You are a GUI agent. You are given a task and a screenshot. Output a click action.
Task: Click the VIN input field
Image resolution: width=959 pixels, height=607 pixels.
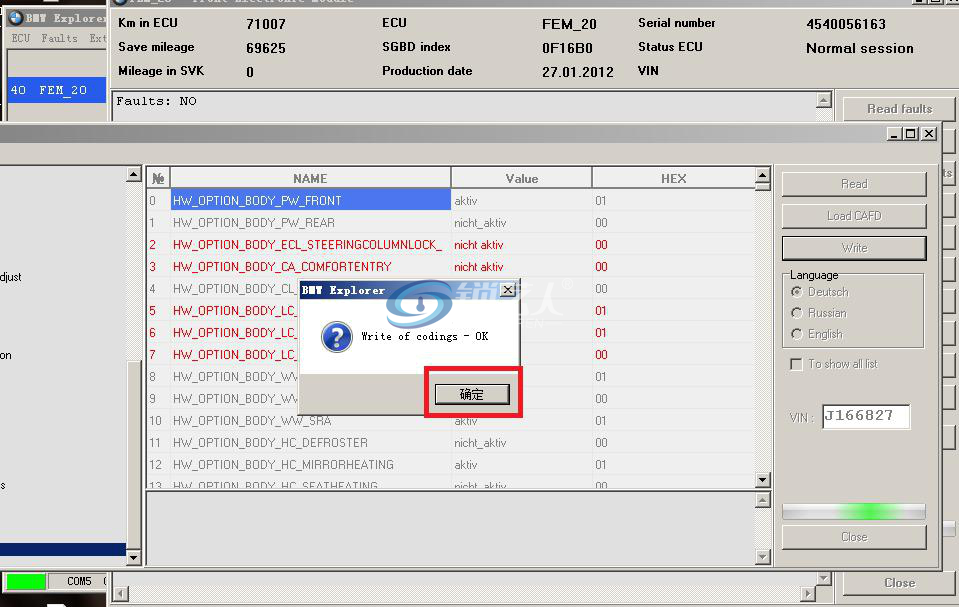pyautogui.click(x=865, y=416)
